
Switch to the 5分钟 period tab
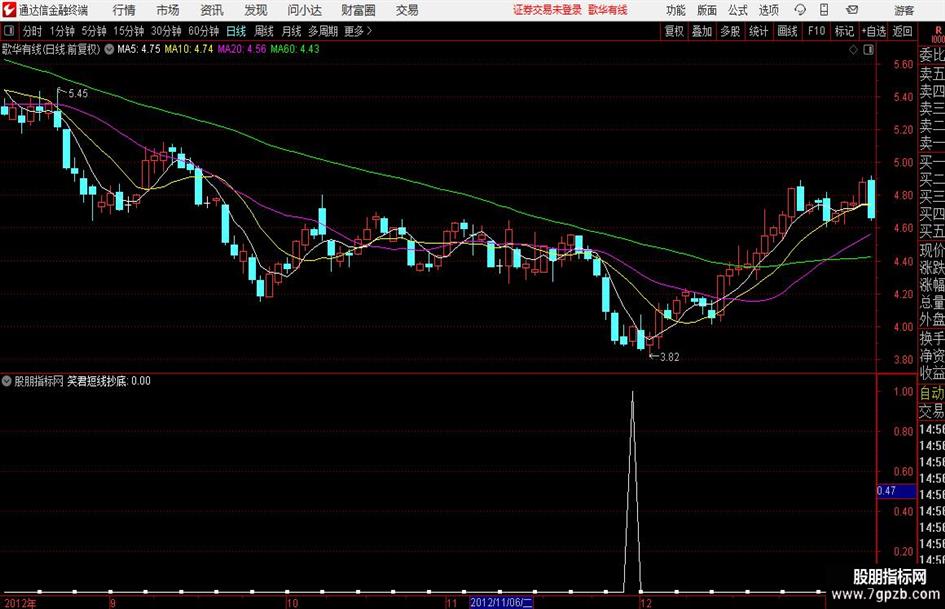93,31
